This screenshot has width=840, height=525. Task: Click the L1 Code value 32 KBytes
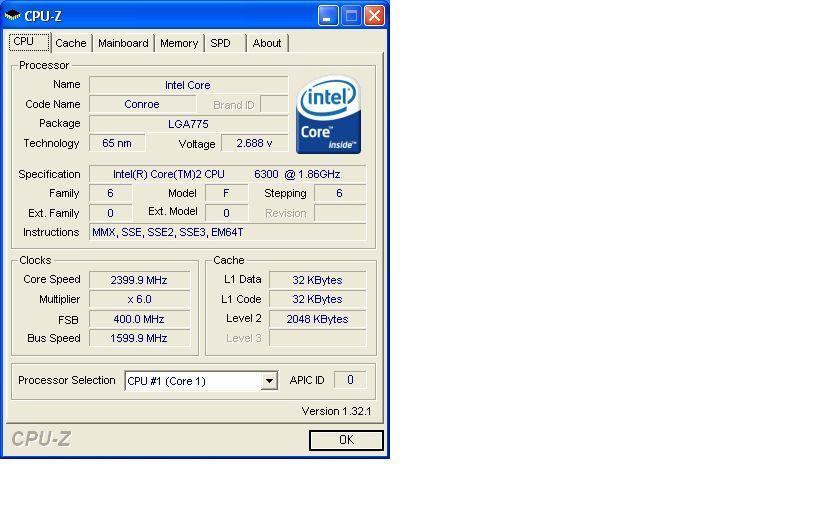(x=318, y=299)
